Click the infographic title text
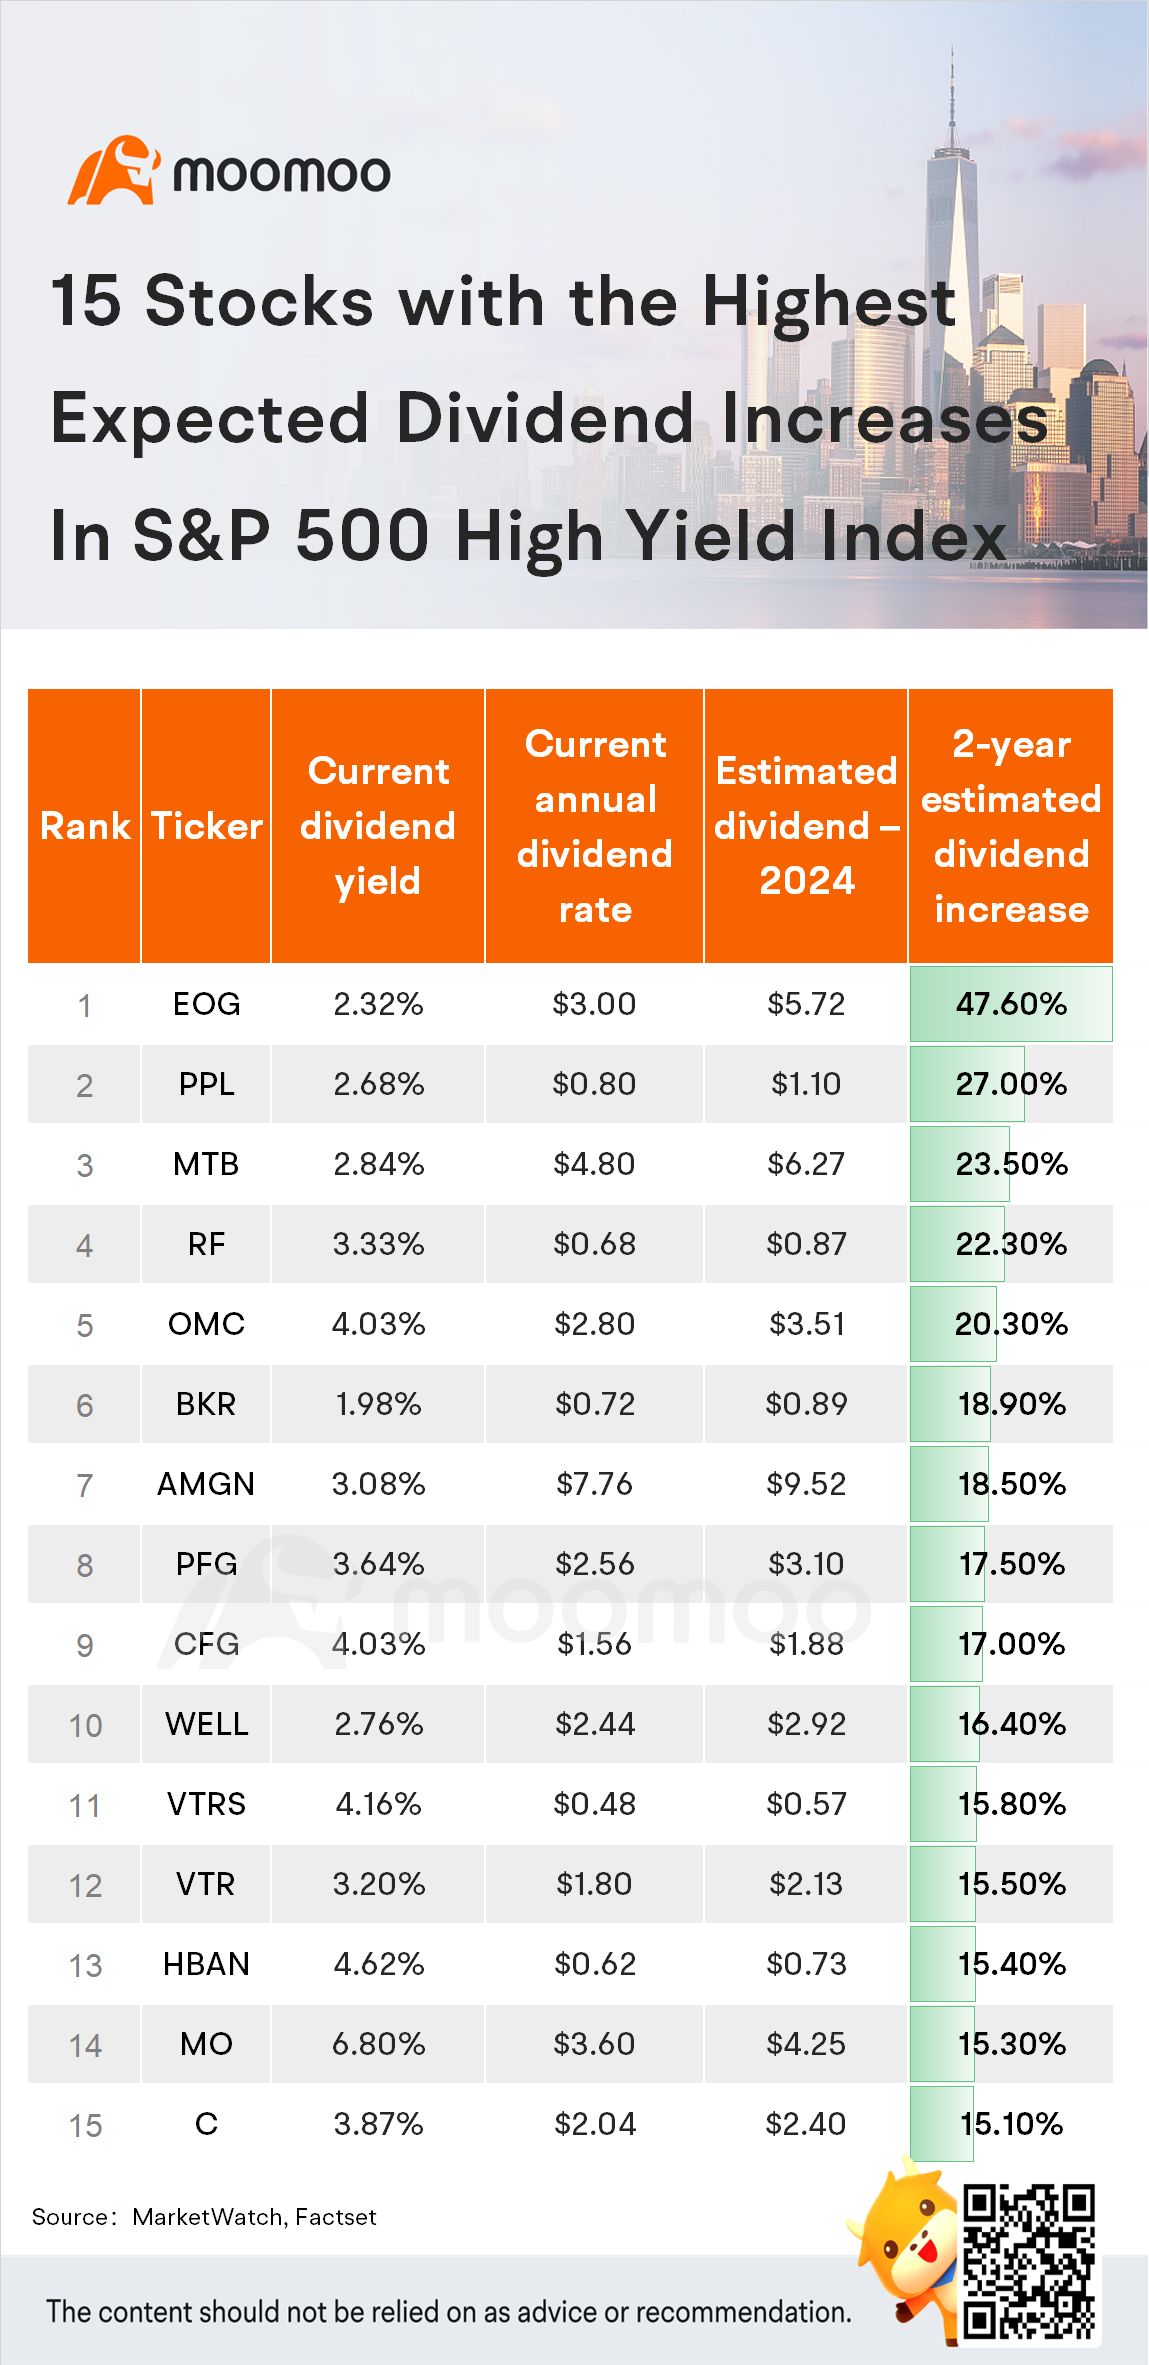The height and width of the screenshot is (2365, 1149). pos(548,418)
